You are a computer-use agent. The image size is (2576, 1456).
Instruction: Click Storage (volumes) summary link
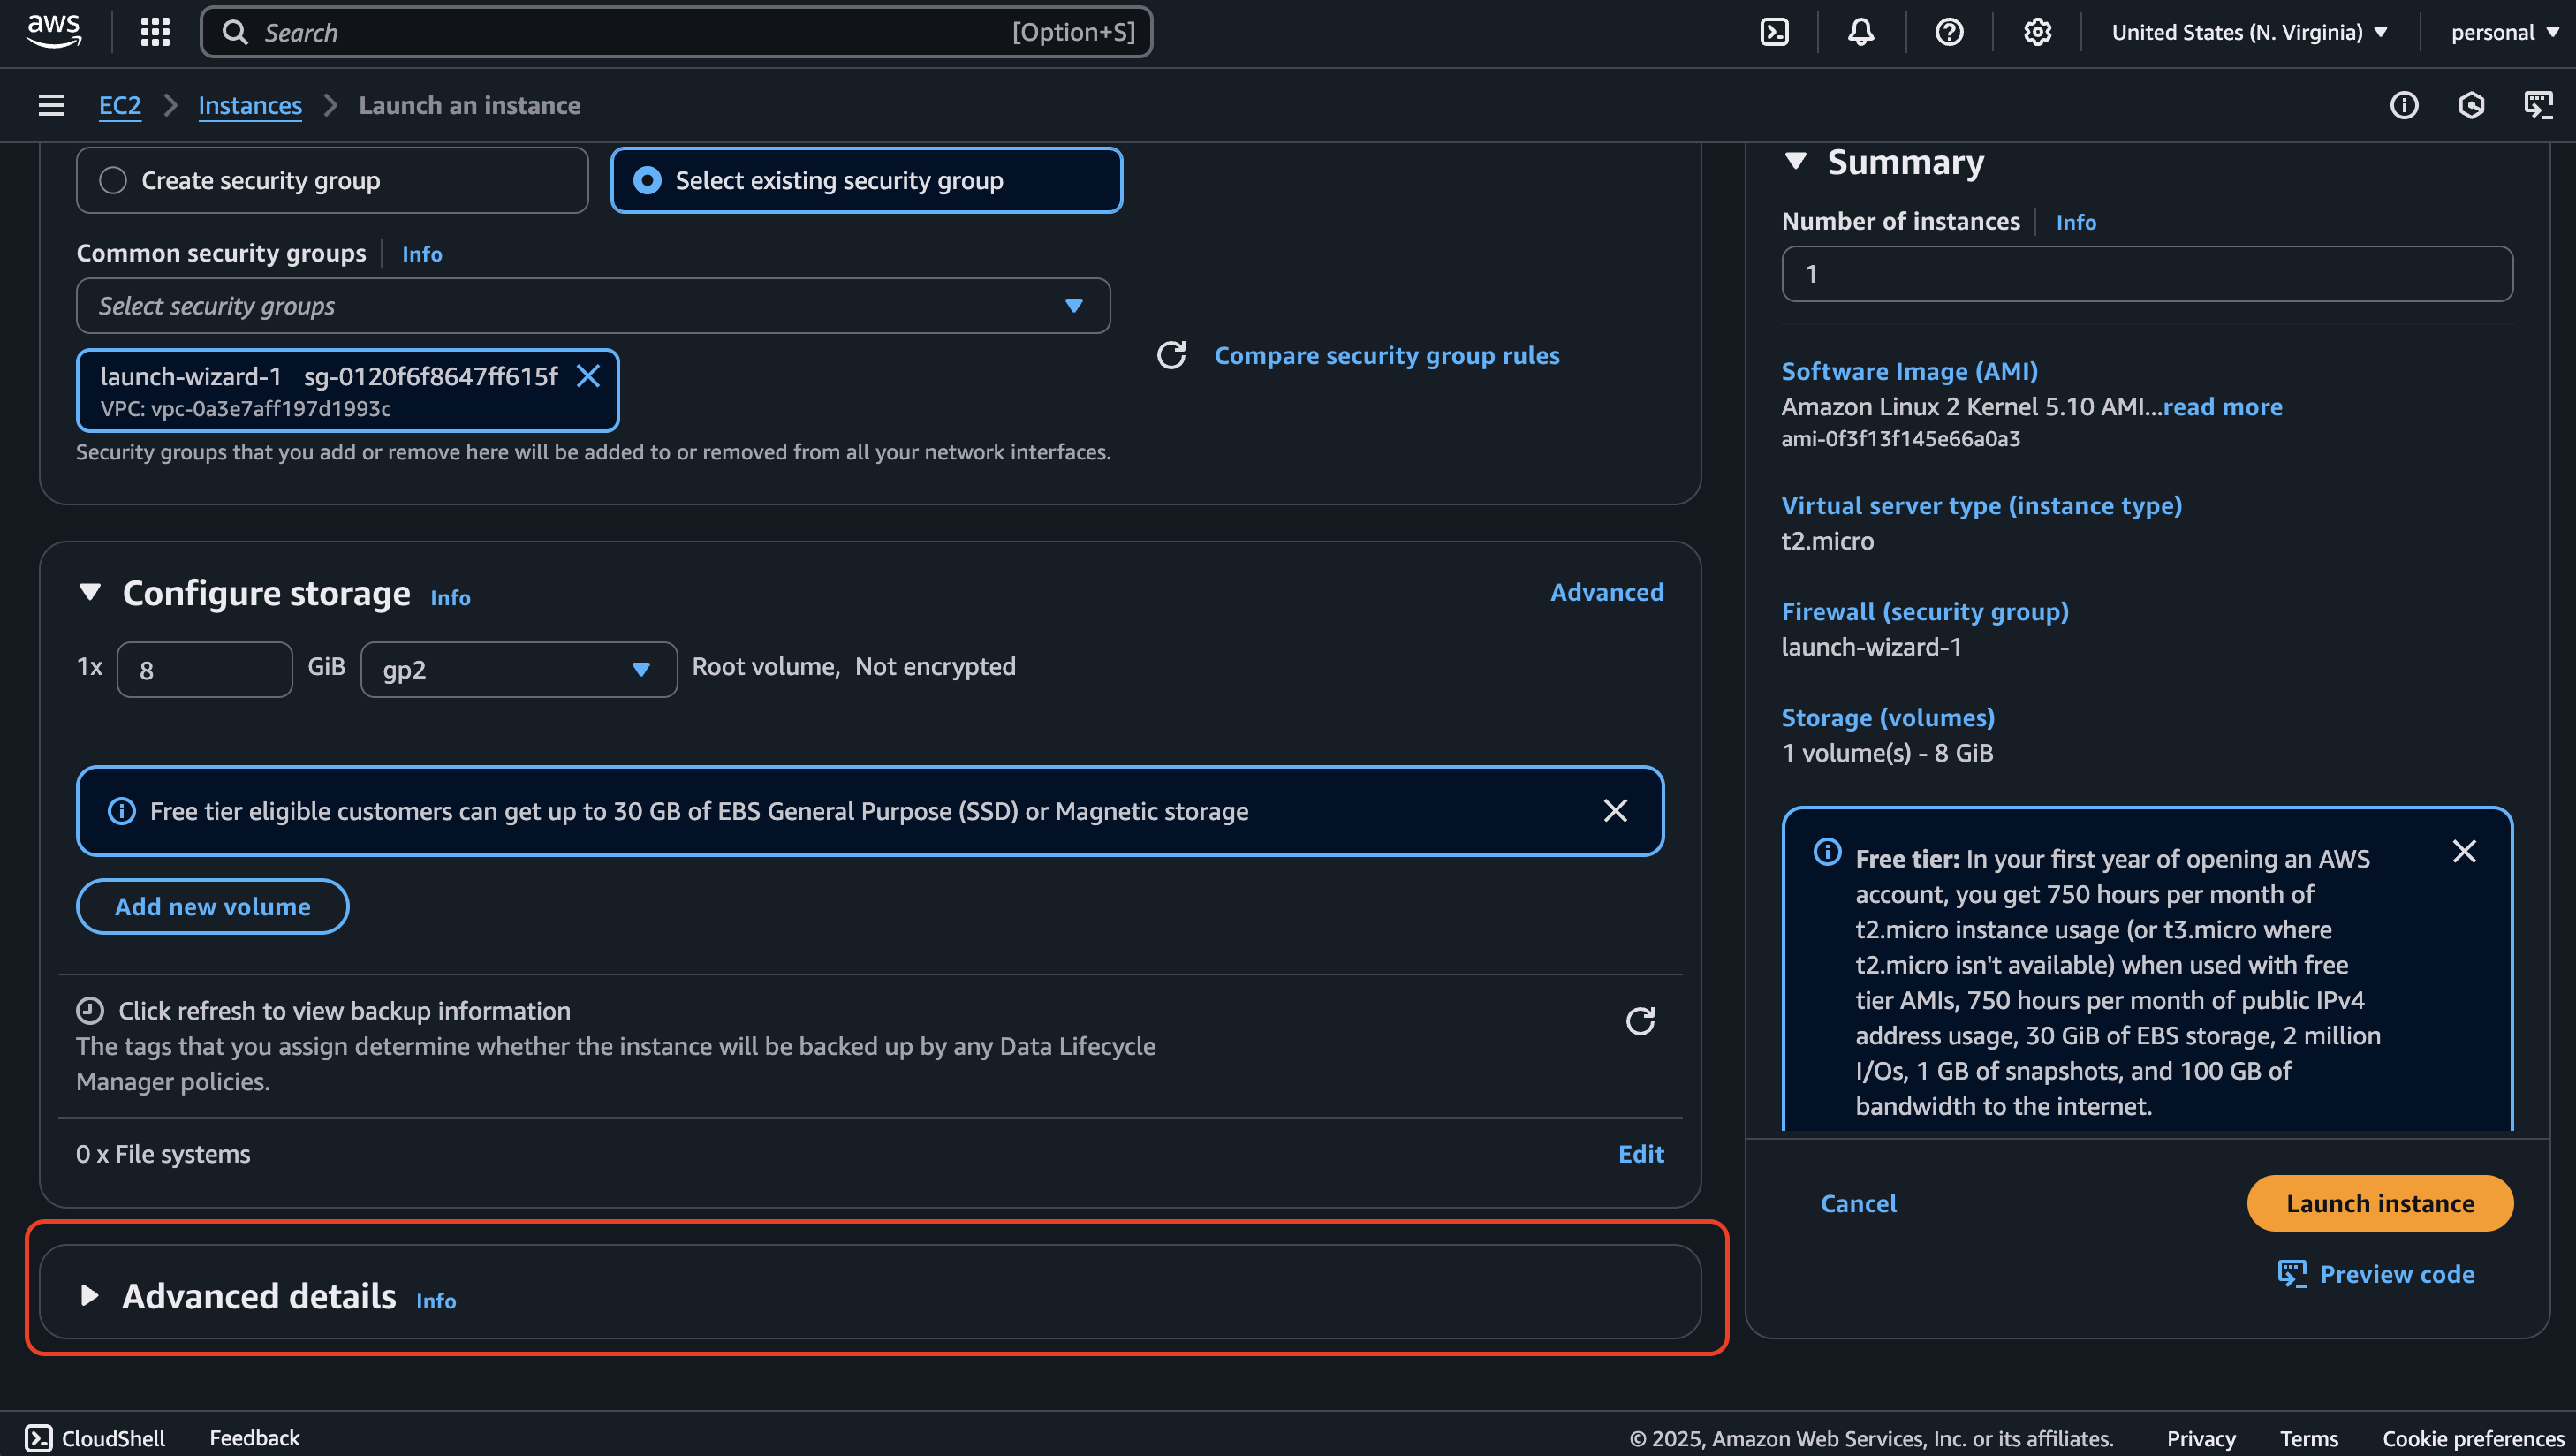(x=1888, y=717)
